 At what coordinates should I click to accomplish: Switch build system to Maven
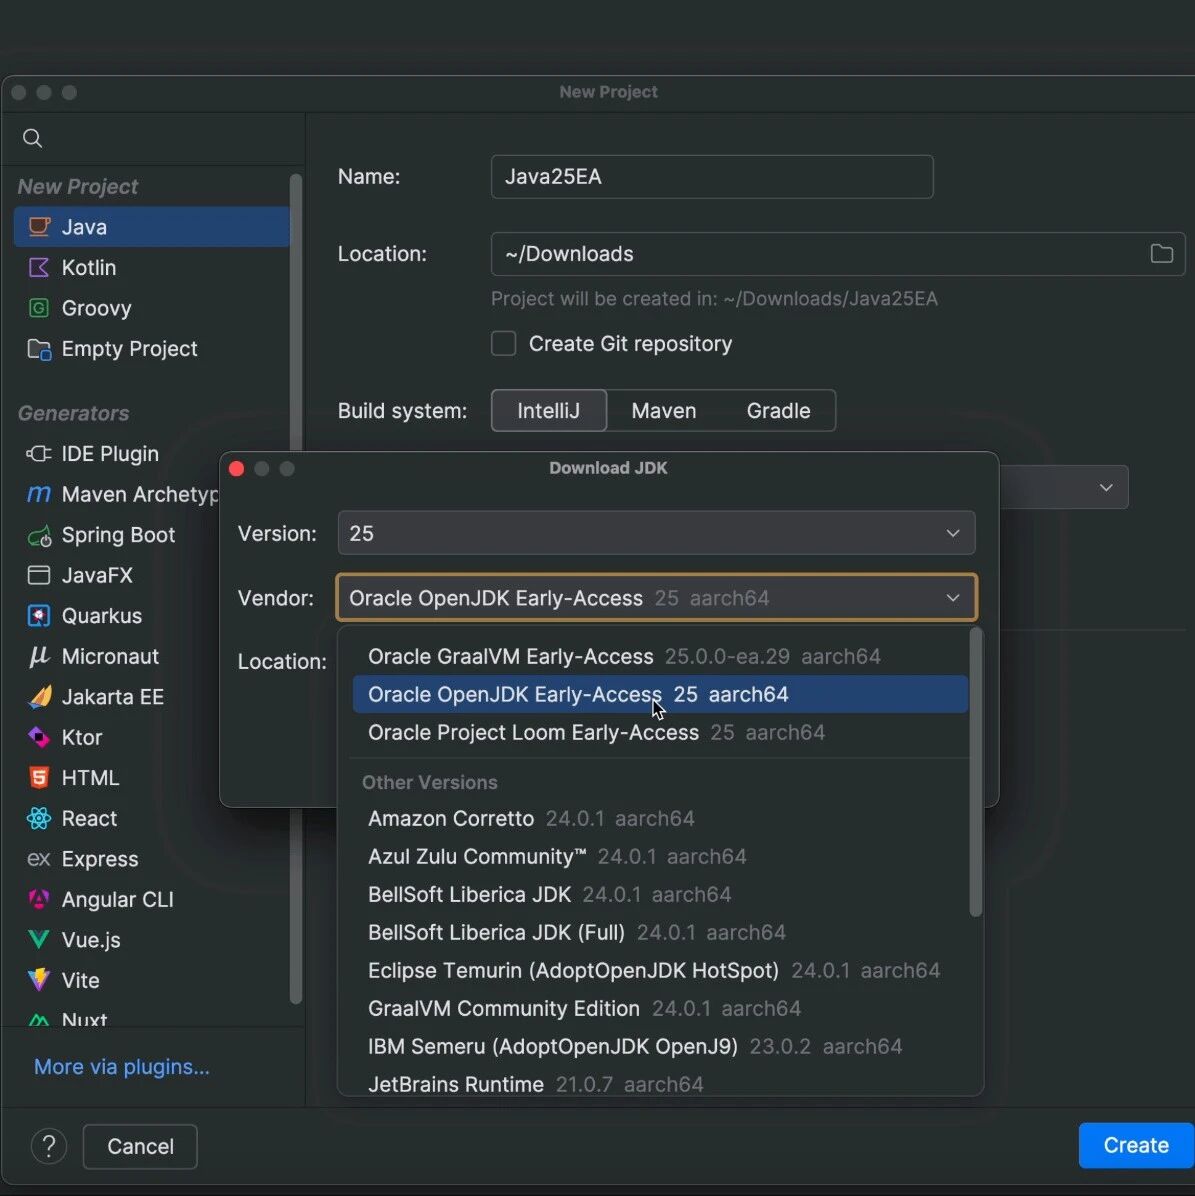point(663,410)
